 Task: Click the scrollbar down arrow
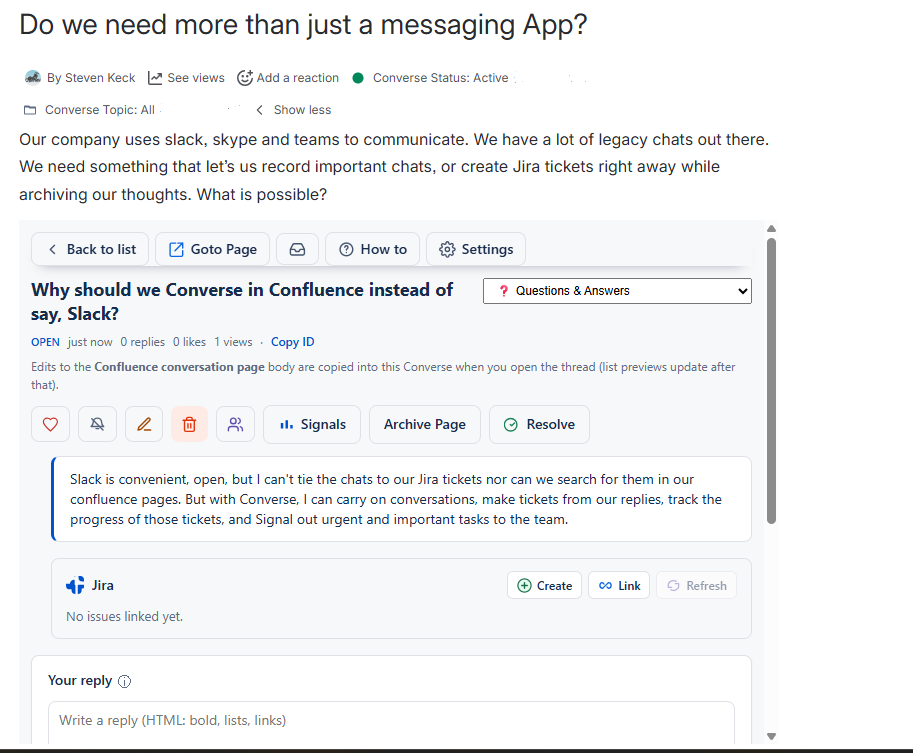772,736
